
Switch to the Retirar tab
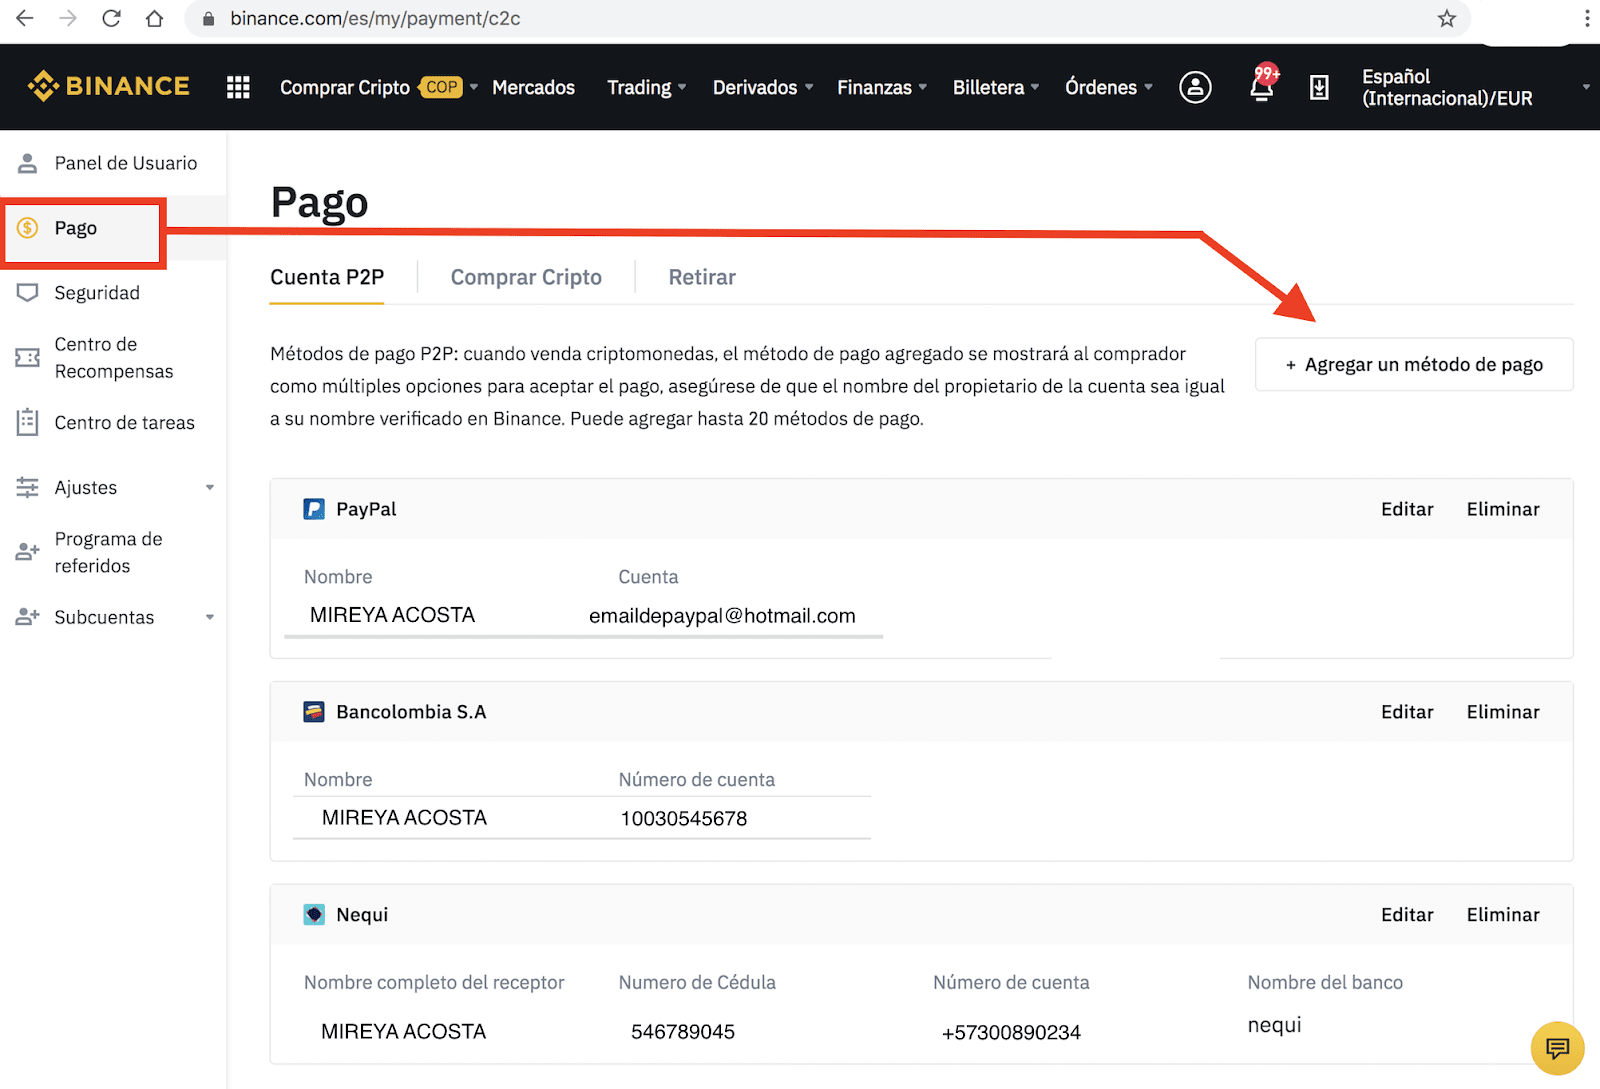[702, 277]
